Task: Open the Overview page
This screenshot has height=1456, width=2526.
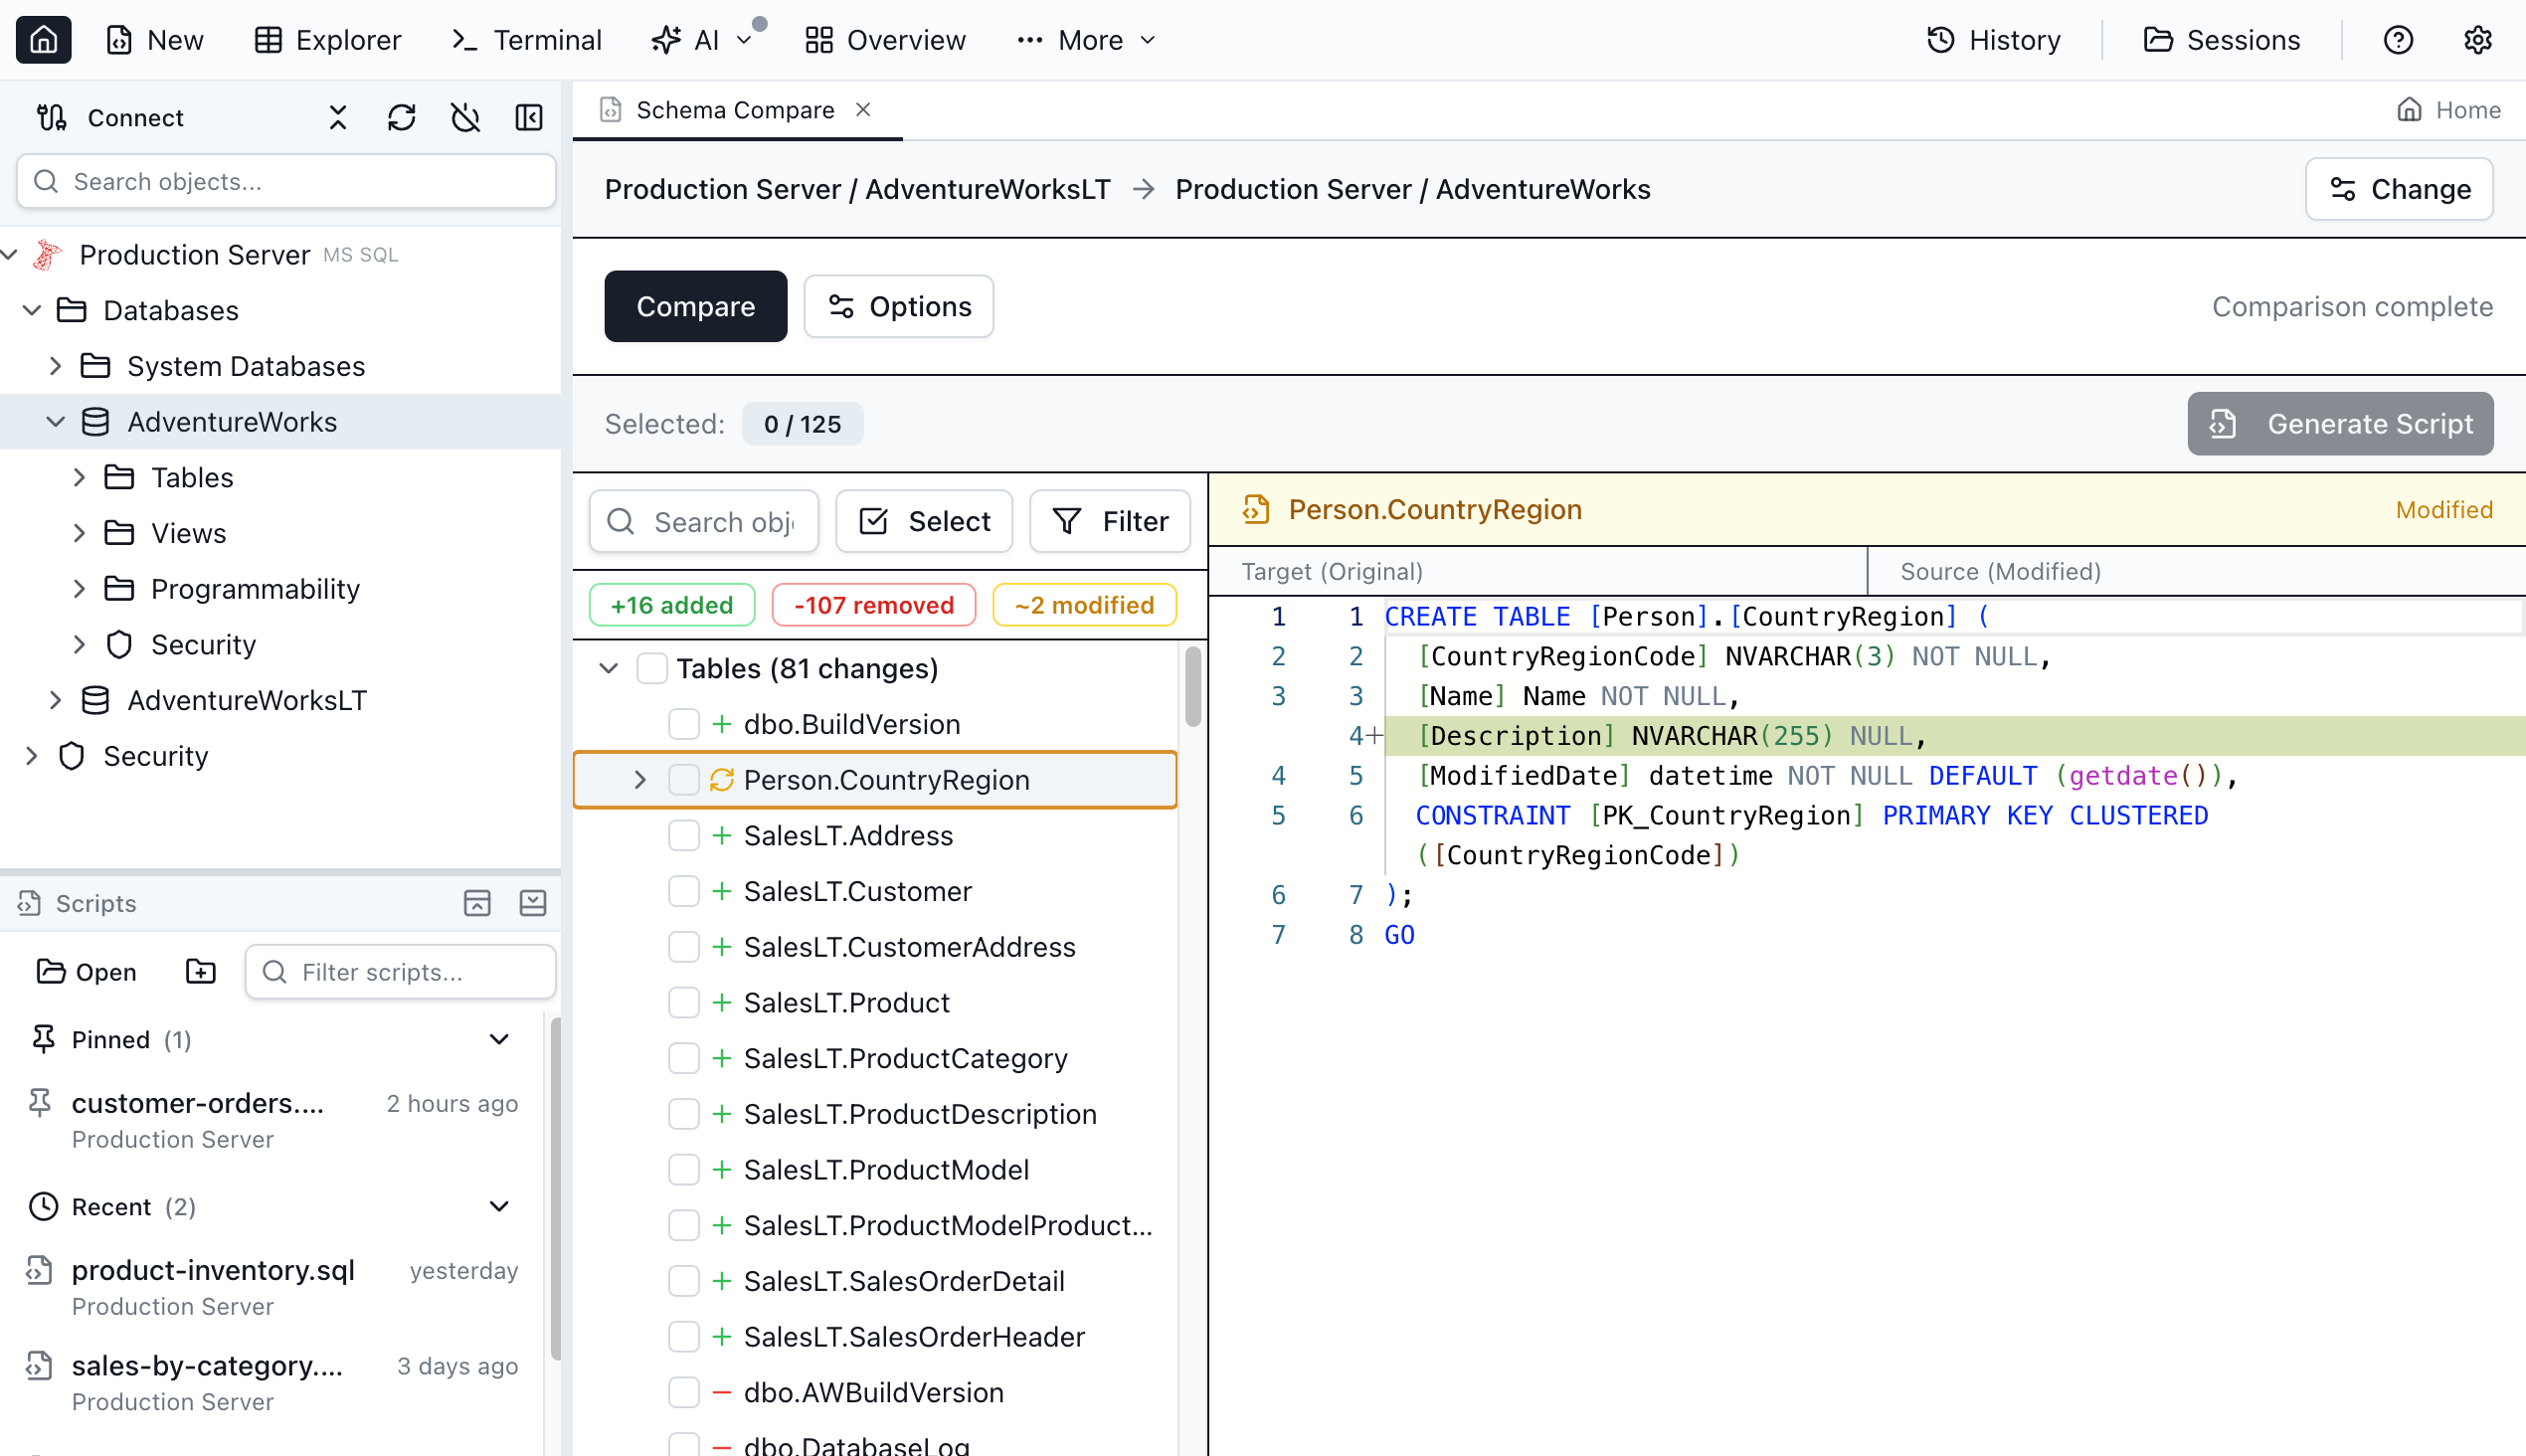Action: point(886,40)
